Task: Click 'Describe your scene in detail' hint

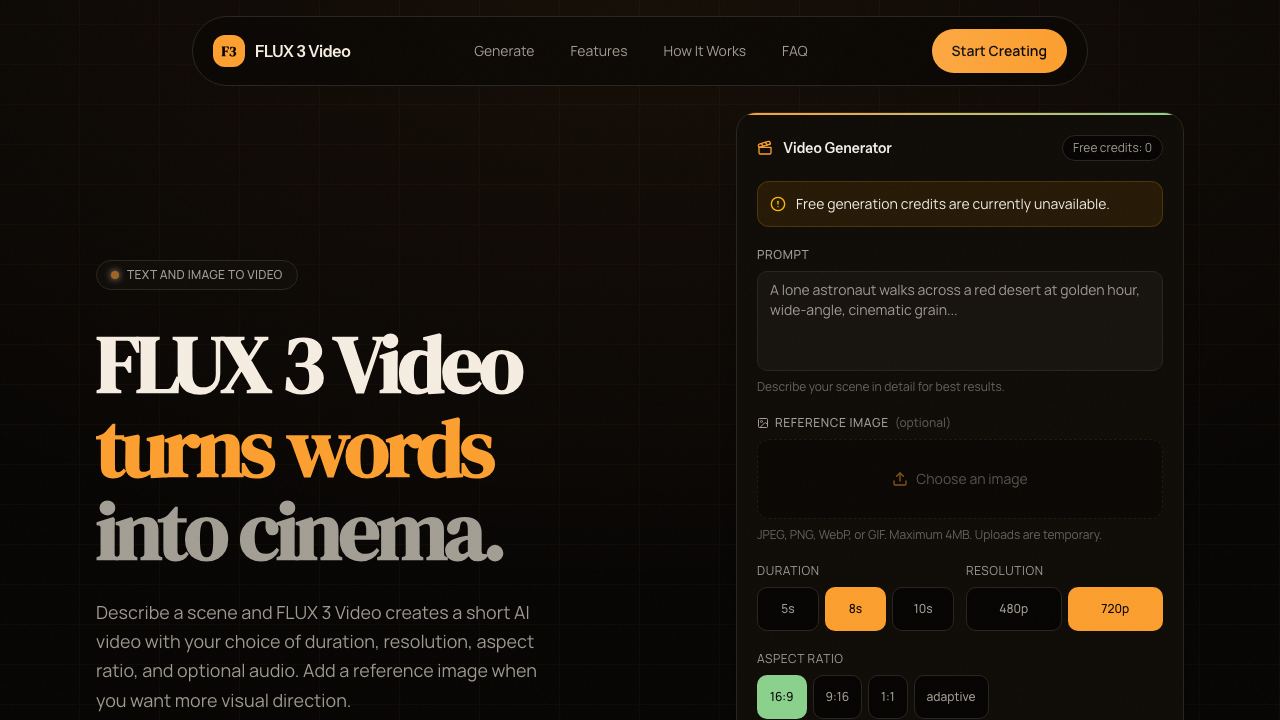Action: point(880,387)
